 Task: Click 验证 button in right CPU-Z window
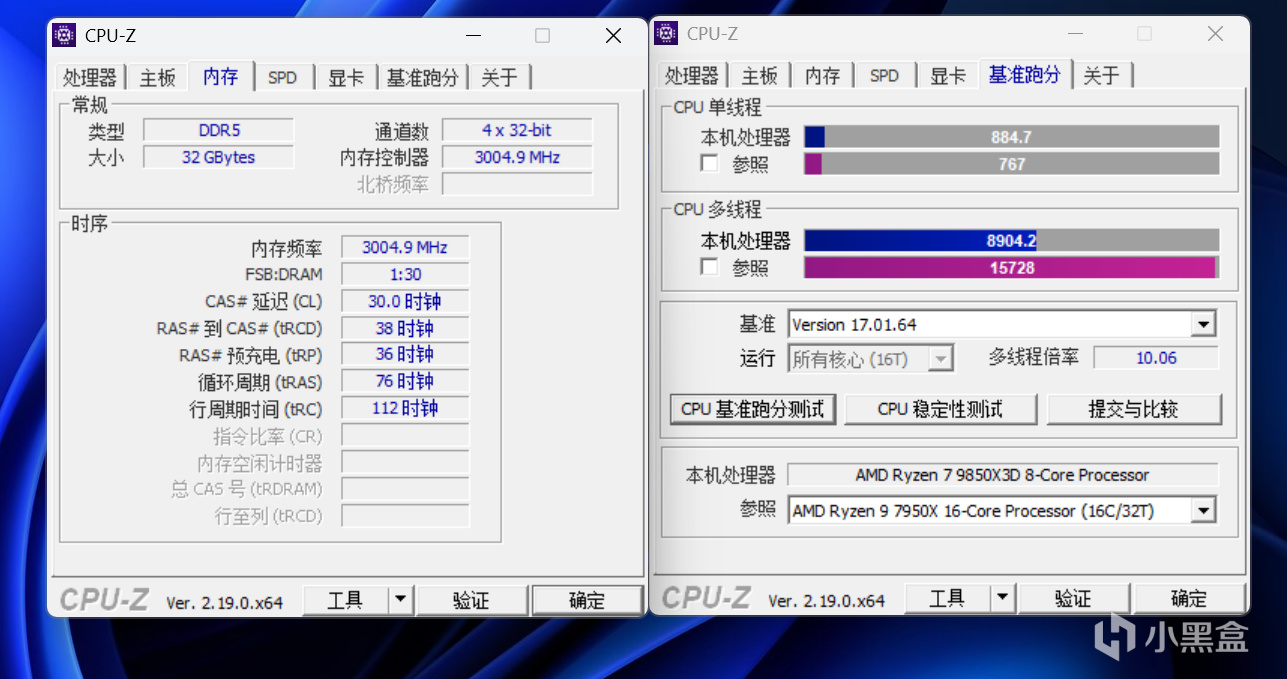pyautogui.click(x=1073, y=599)
